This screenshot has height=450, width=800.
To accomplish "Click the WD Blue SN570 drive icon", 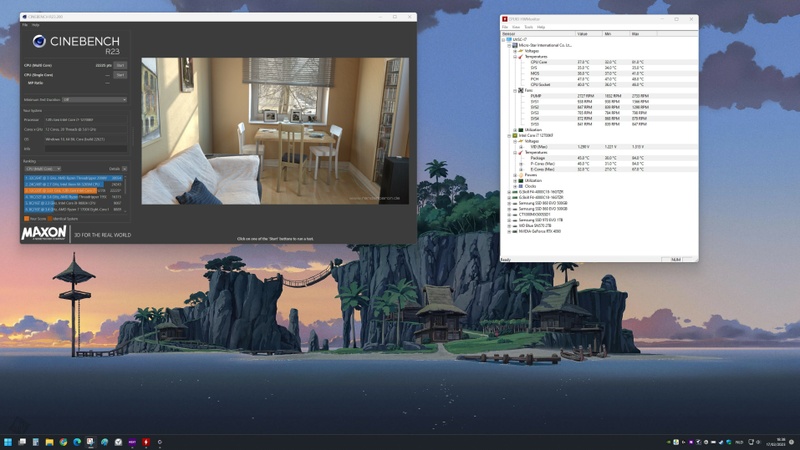I will point(515,226).
